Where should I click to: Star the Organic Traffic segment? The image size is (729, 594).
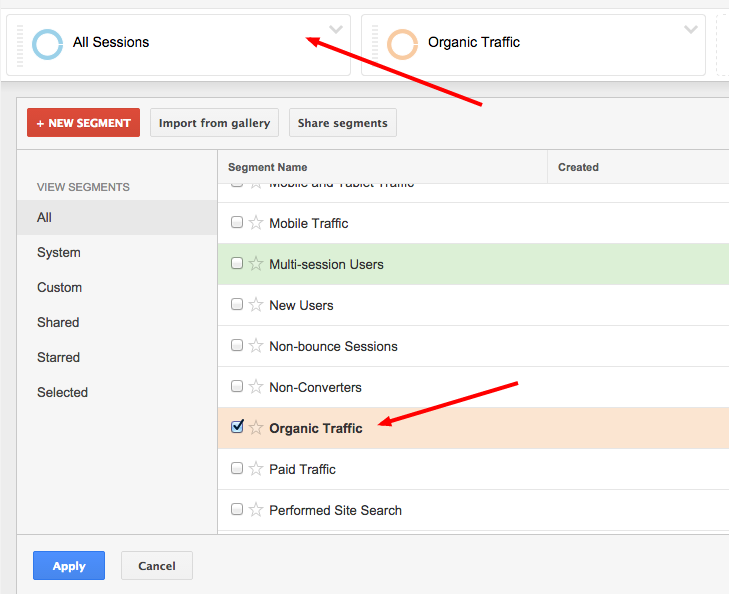coord(256,427)
